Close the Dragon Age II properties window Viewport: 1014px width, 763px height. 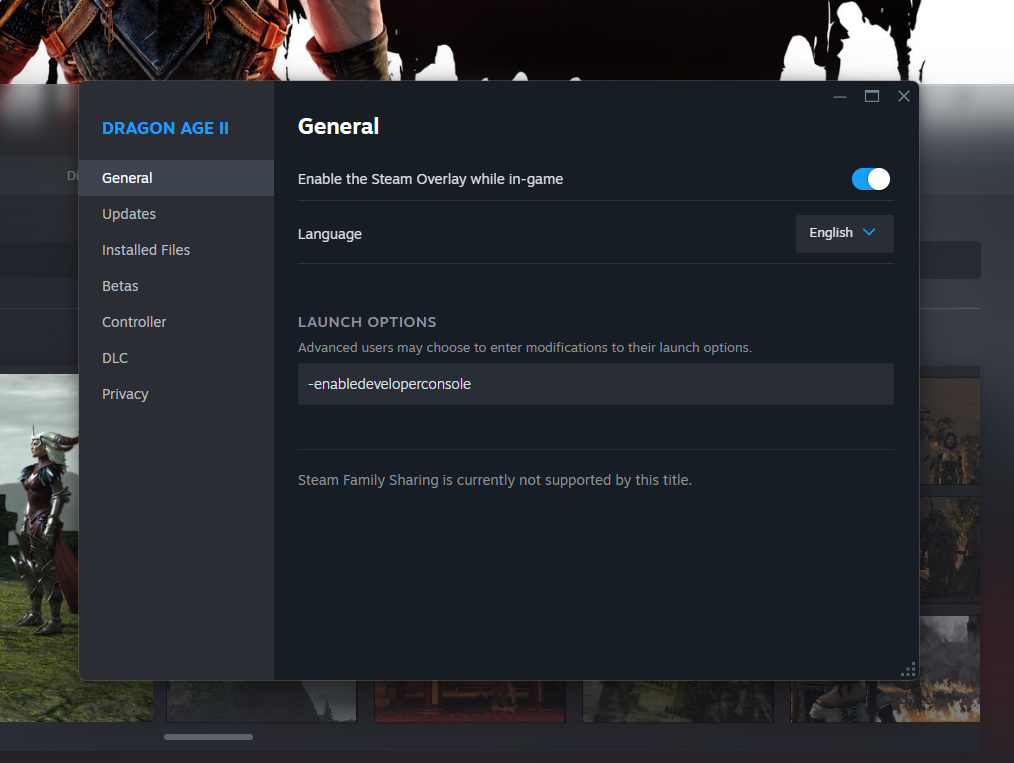coord(904,96)
